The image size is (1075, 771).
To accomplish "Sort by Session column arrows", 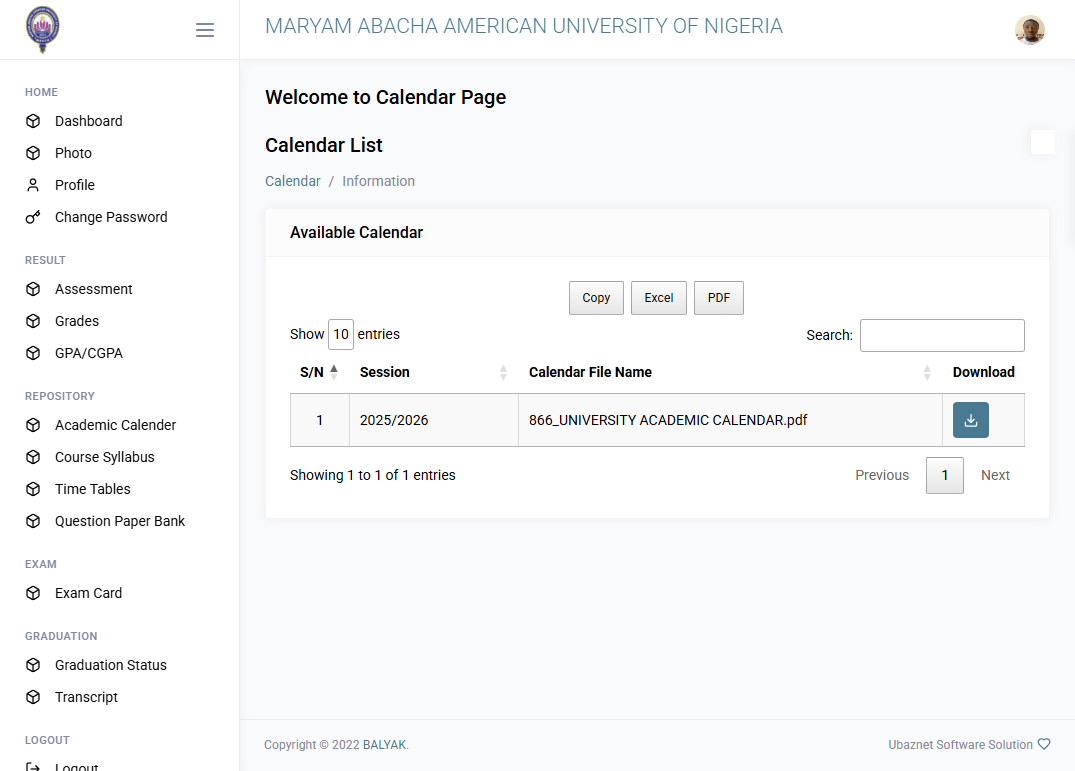I will [x=503, y=372].
